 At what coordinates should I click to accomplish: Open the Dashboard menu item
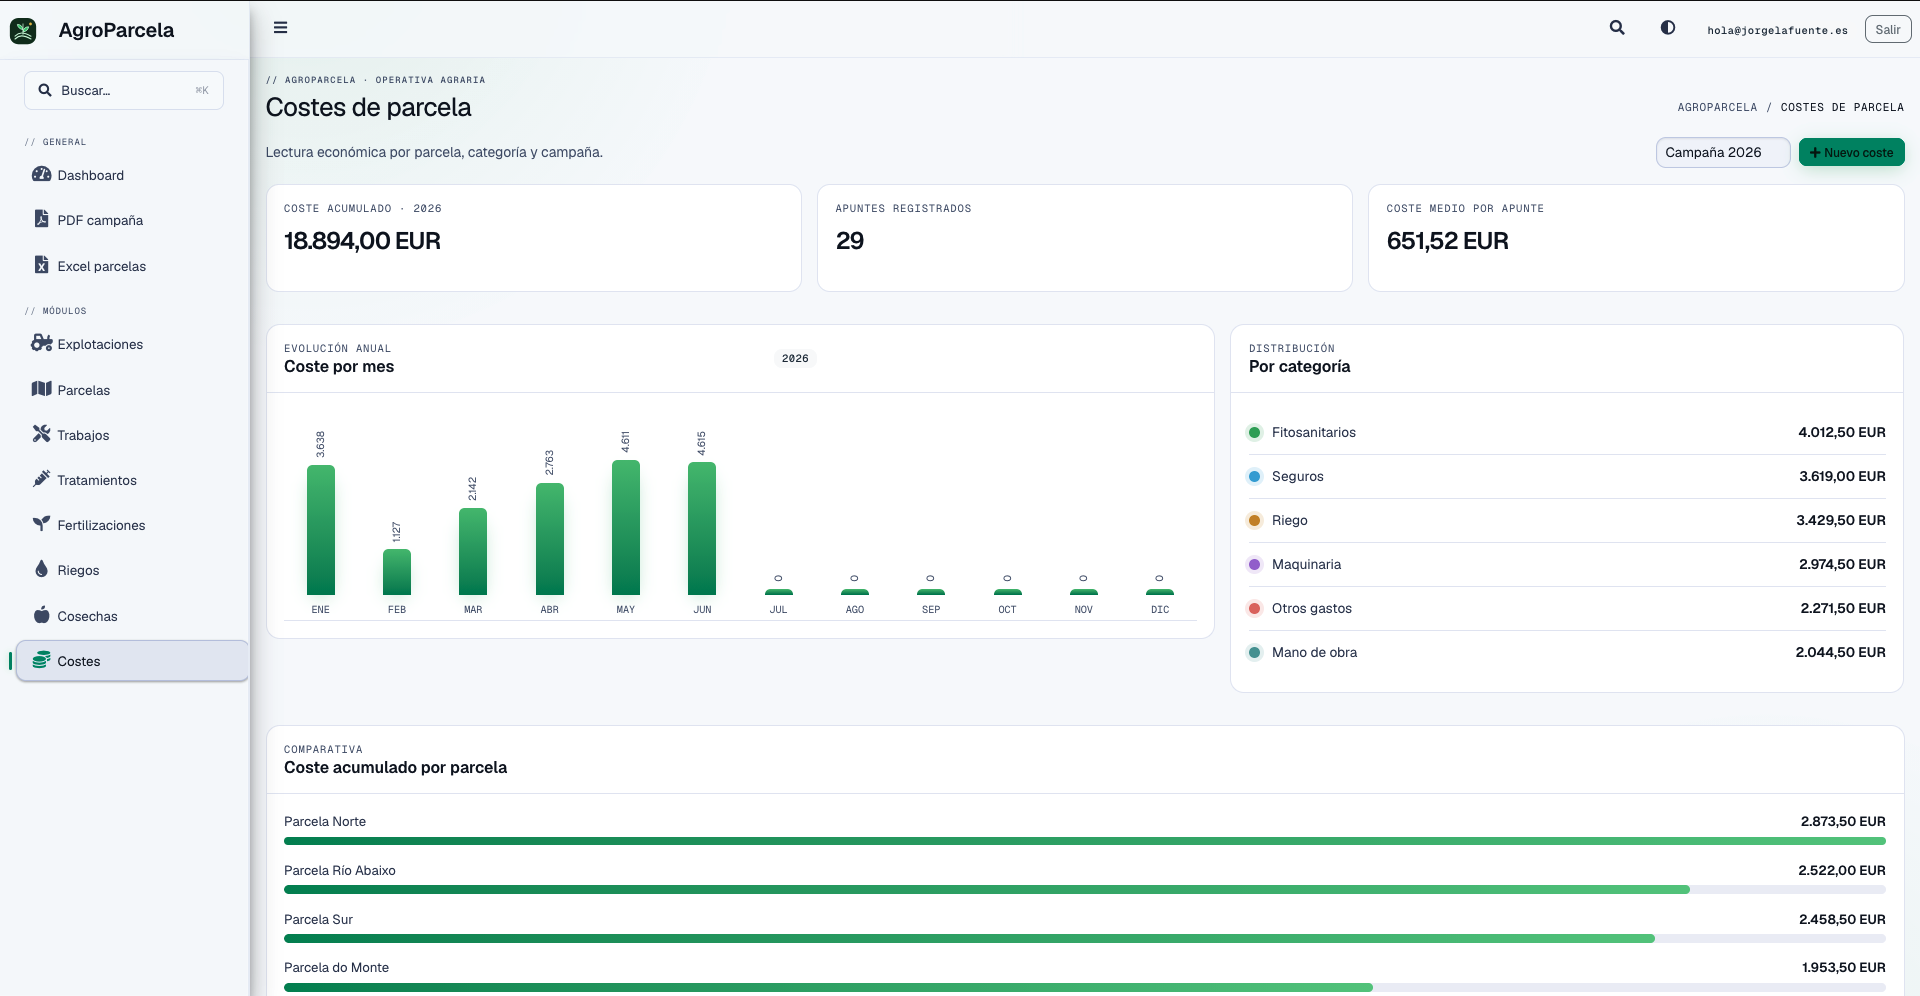click(132, 175)
